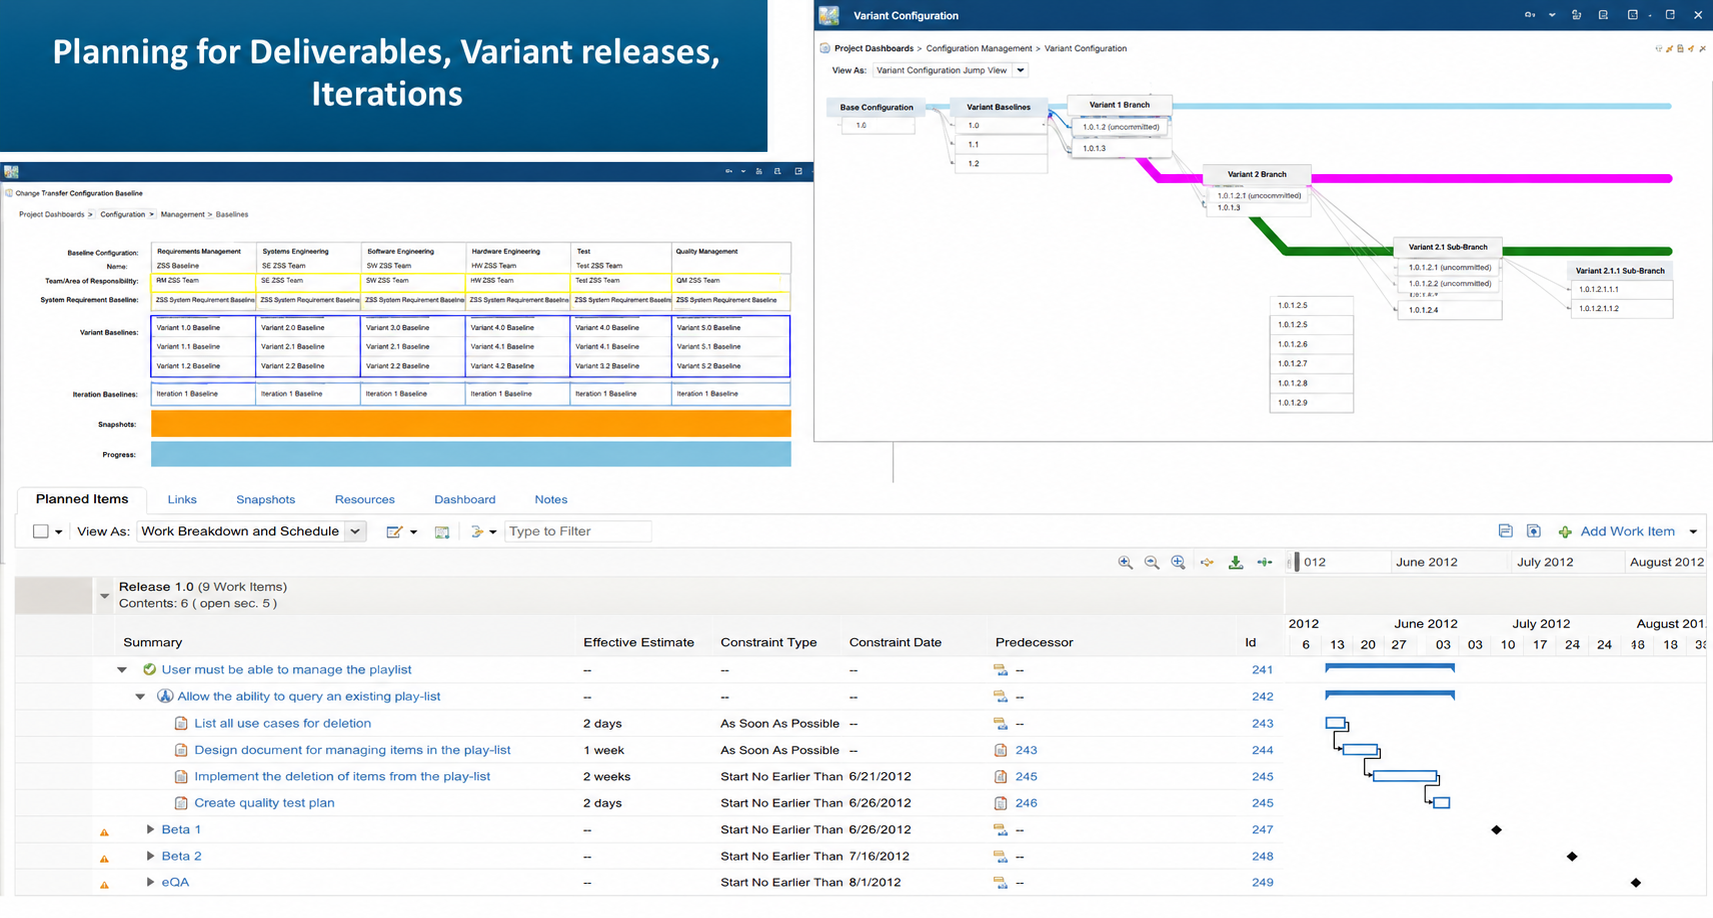Click the warning icon on Beta 1 row

pos(104,832)
